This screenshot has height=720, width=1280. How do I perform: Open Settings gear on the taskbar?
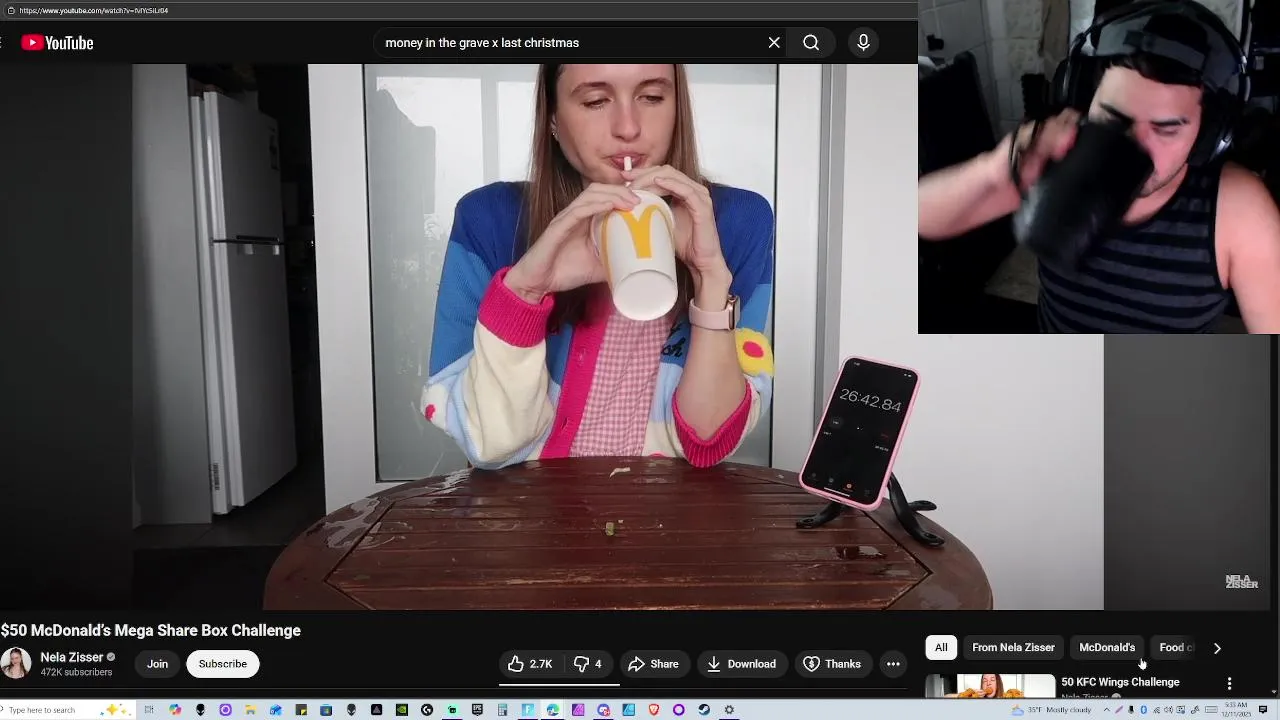click(729, 710)
